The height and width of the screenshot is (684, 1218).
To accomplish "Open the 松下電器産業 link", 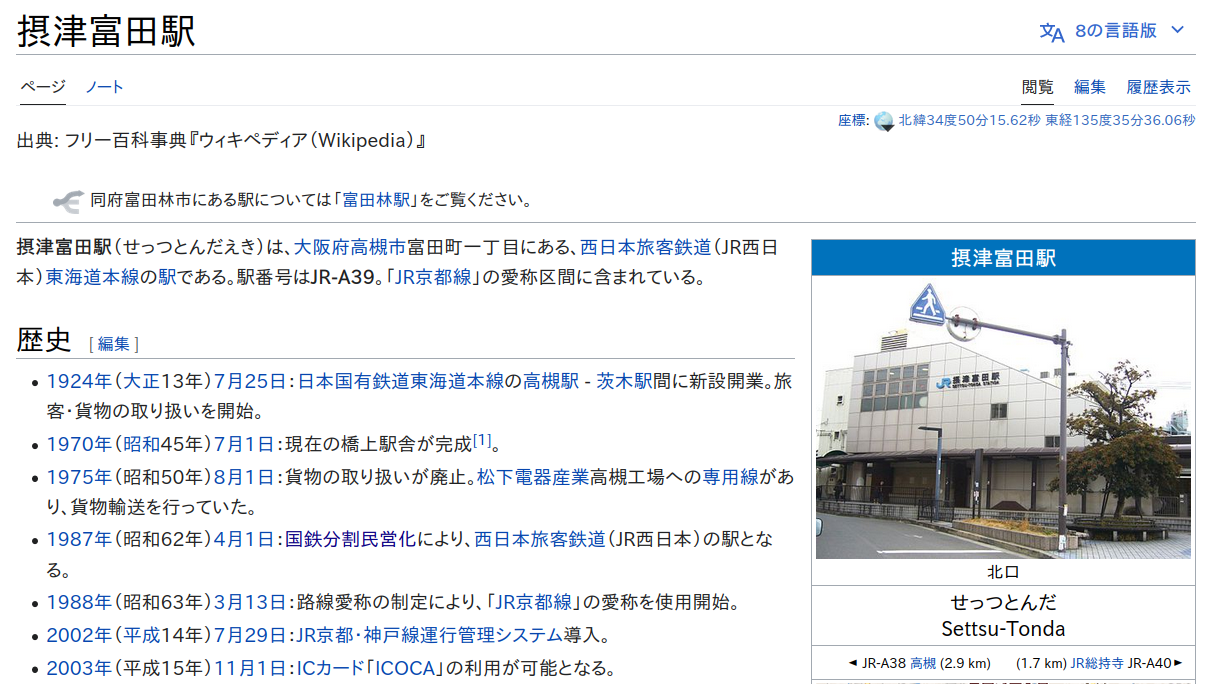I will pos(533,477).
